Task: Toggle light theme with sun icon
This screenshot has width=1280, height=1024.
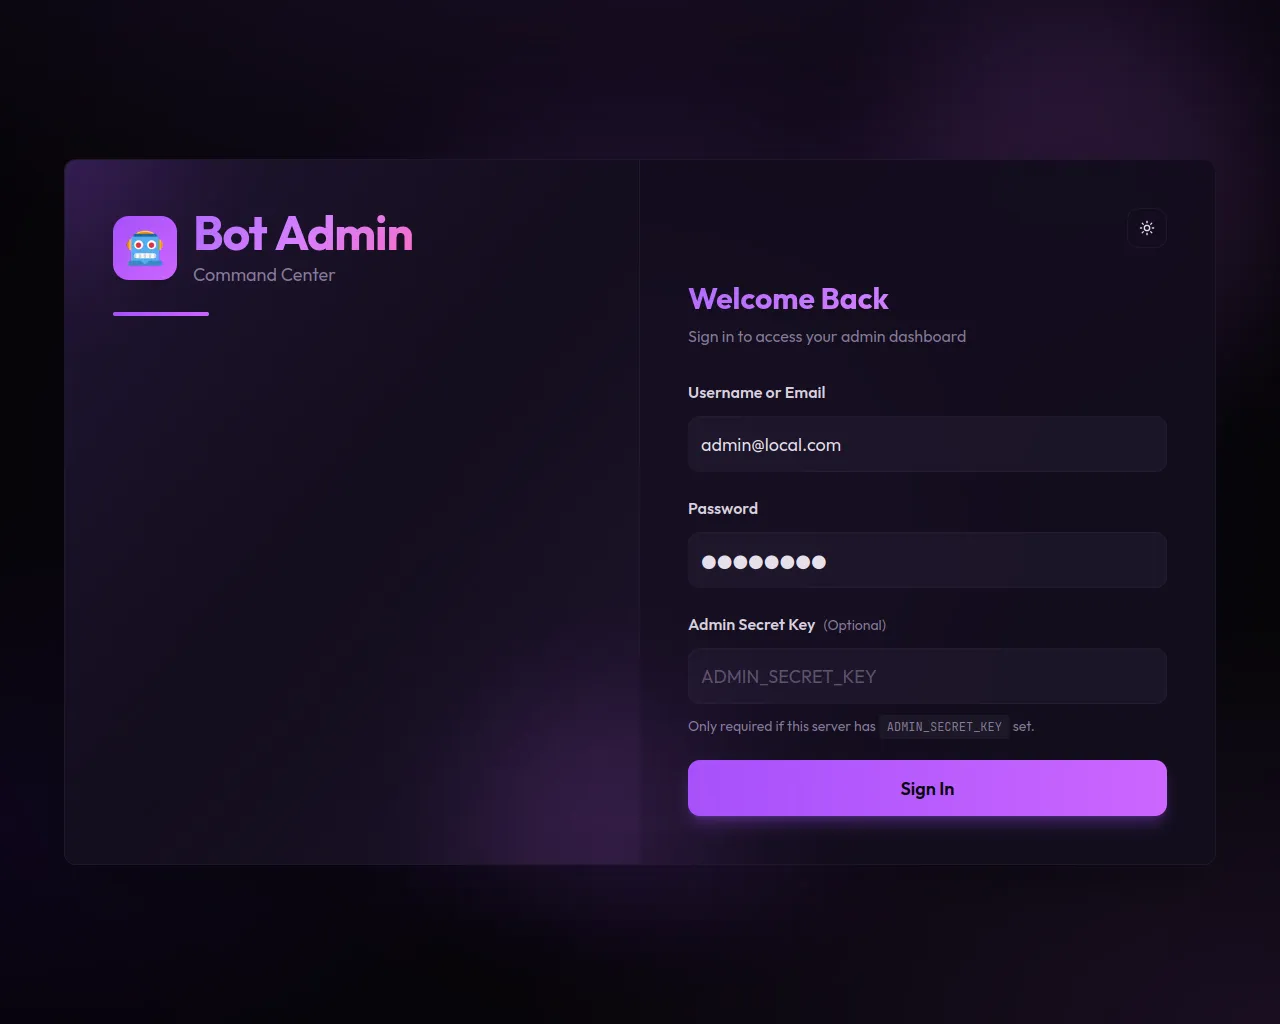Action: point(1147,228)
